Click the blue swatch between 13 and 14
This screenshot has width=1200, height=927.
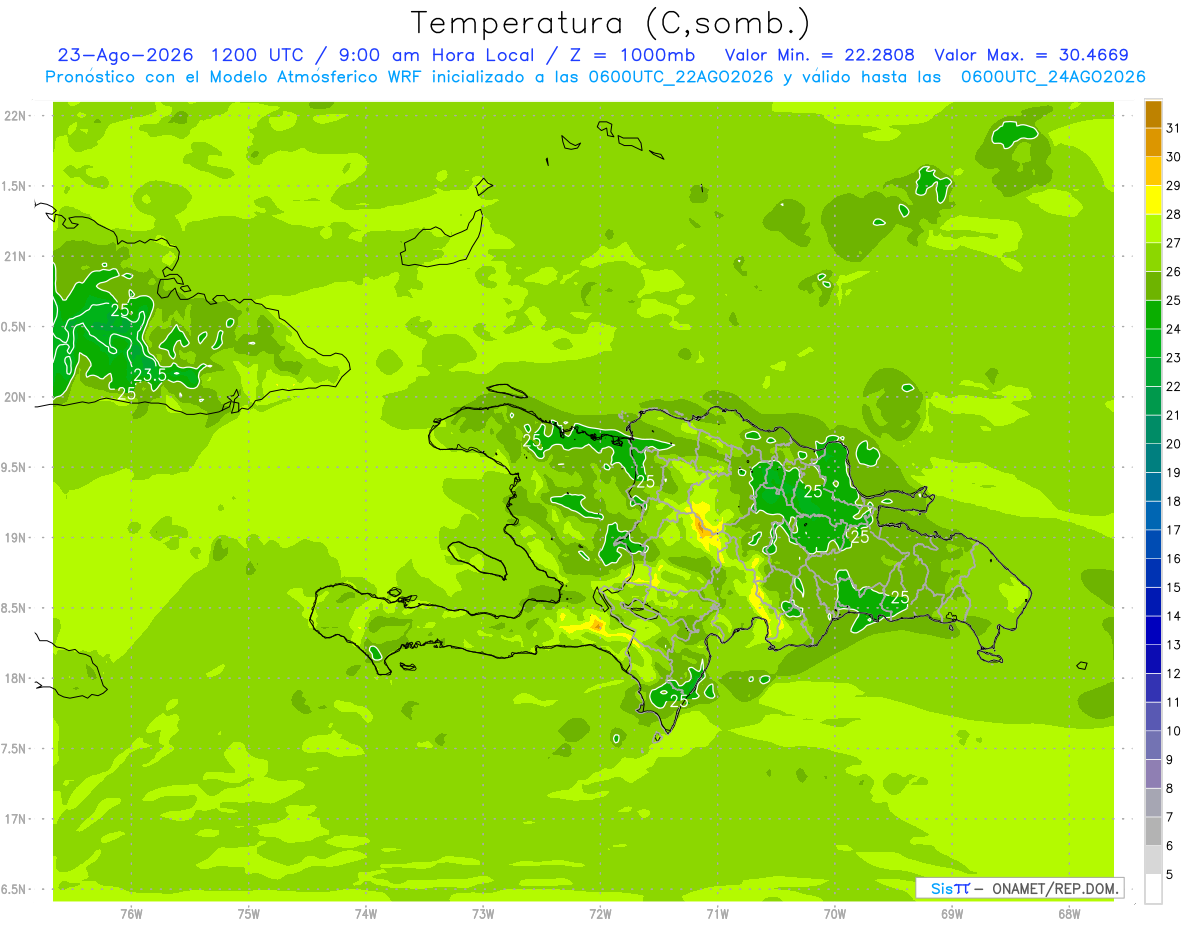pos(1153,631)
